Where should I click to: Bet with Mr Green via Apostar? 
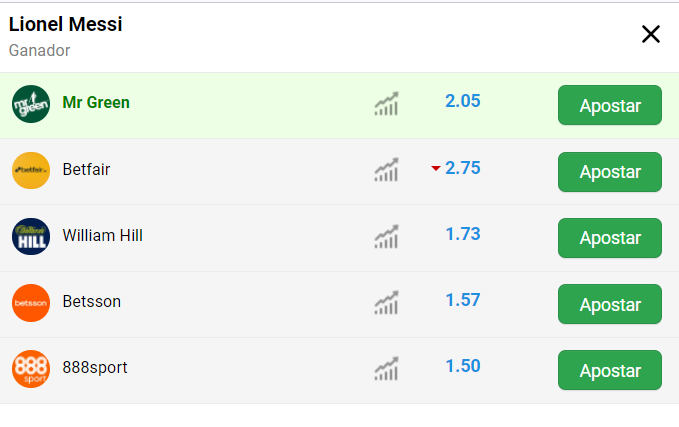[610, 105]
